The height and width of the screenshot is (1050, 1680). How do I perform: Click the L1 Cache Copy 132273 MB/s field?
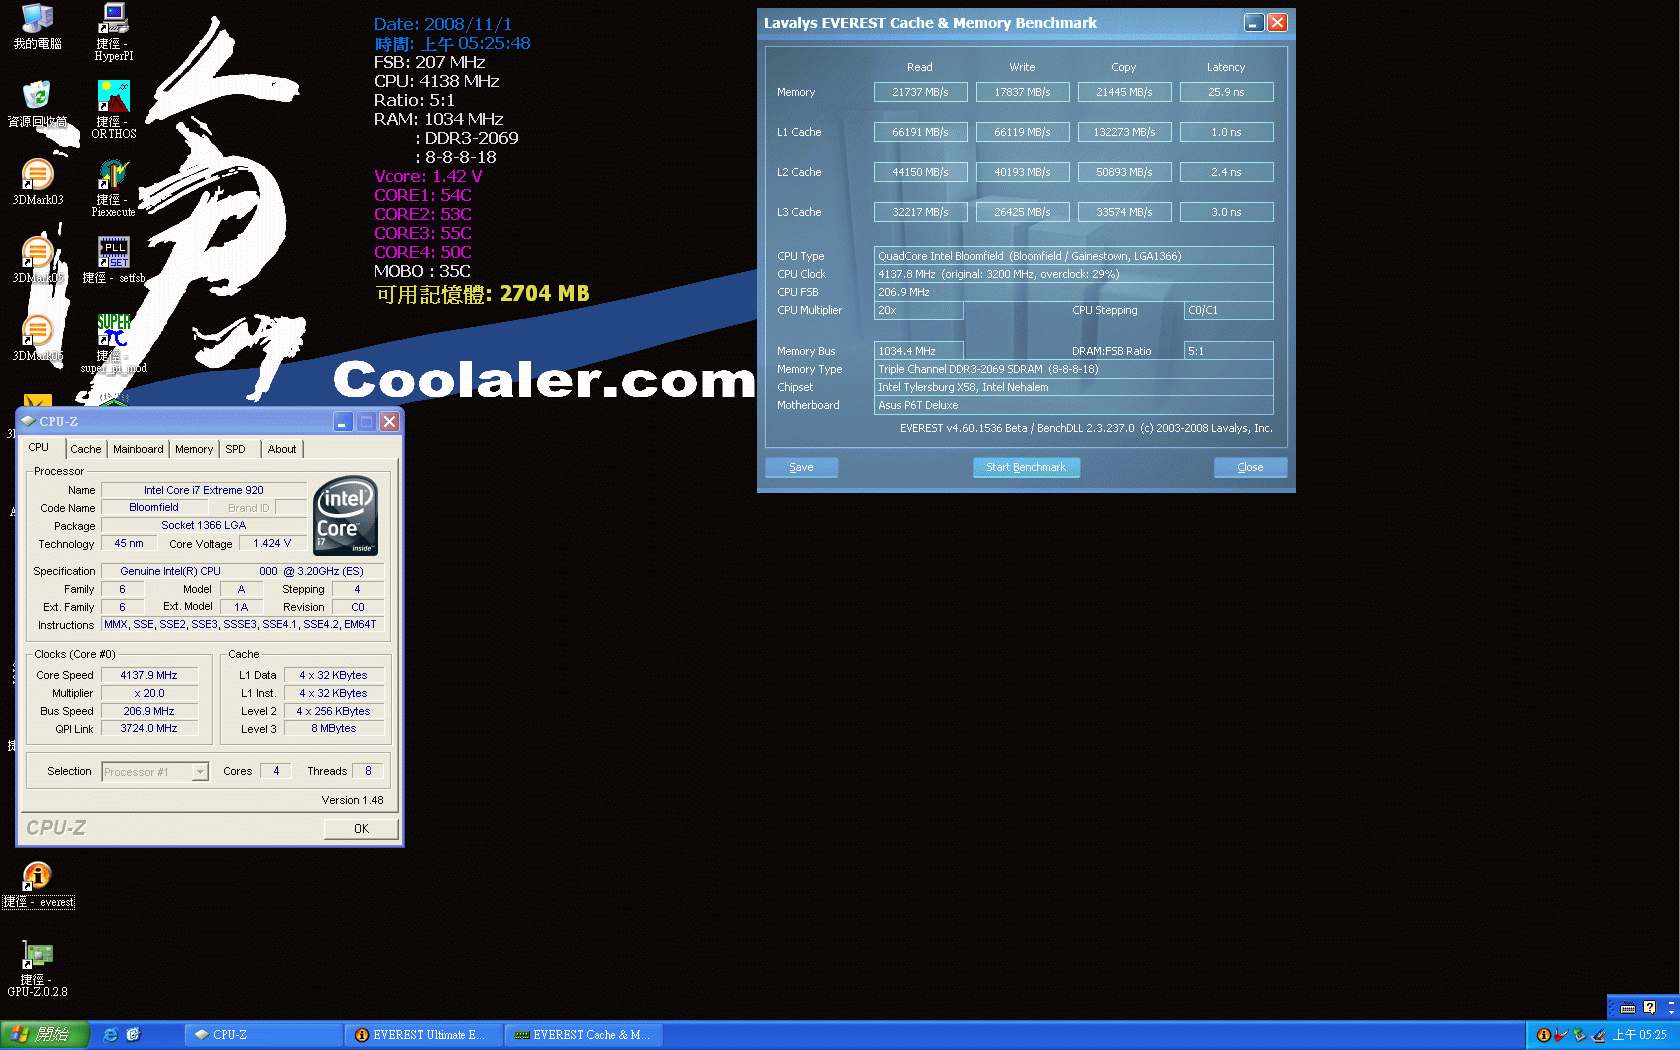coord(1124,132)
